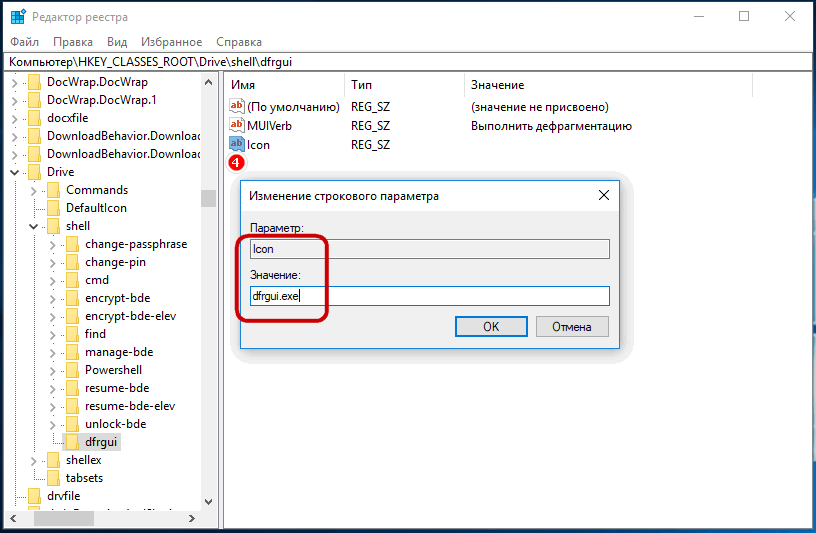Expand the DocWrap.DocWrap.1 key
Image resolution: width=816 pixels, height=533 pixels.
coord(15,100)
